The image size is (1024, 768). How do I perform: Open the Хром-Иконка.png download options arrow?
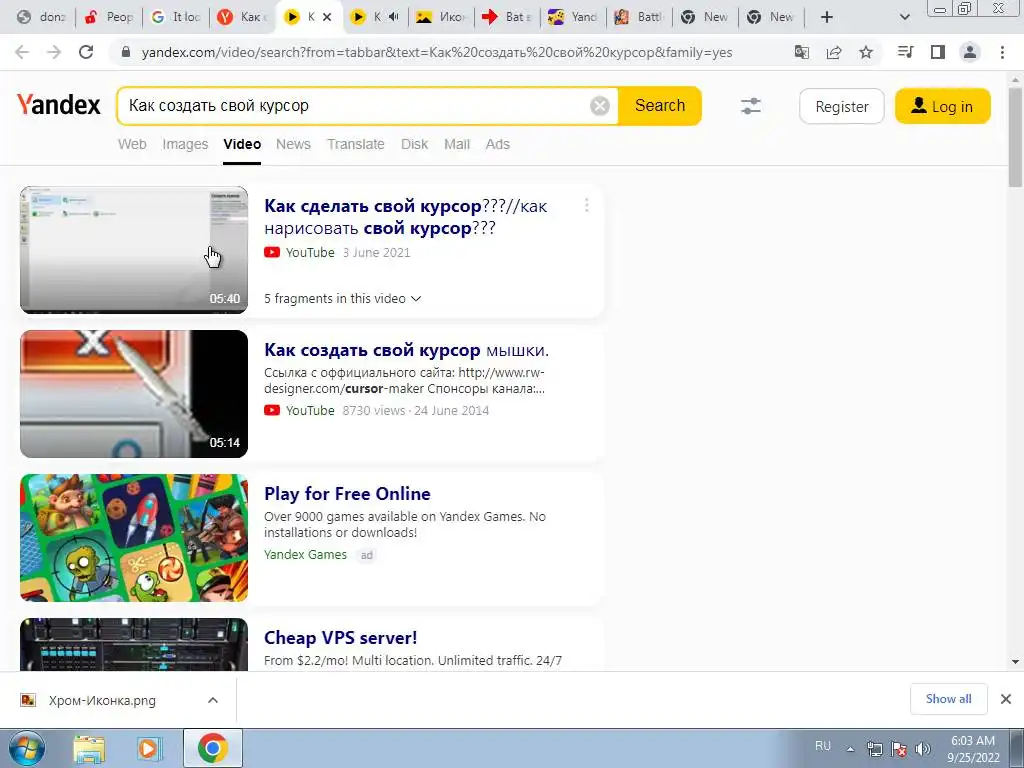213,700
